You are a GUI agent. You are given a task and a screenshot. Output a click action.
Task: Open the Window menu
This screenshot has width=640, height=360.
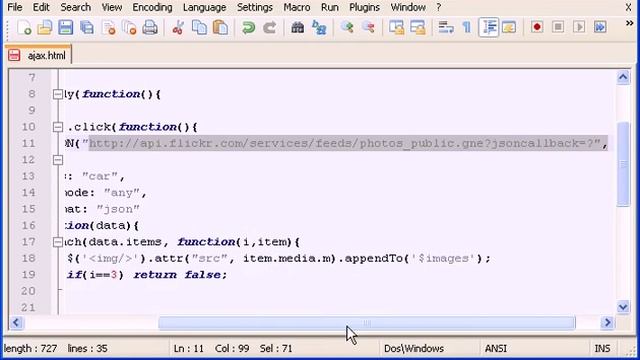[x=408, y=7]
